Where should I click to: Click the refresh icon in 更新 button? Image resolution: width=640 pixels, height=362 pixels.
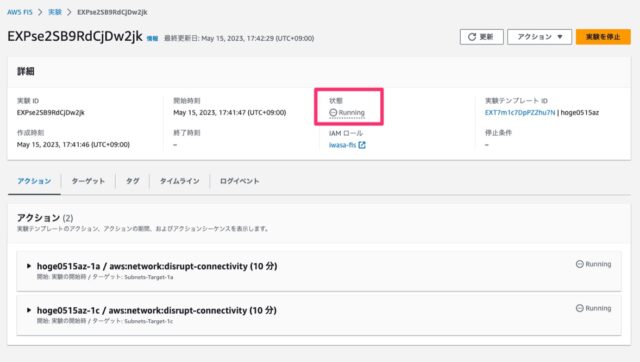pyautogui.click(x=472, y=37)
